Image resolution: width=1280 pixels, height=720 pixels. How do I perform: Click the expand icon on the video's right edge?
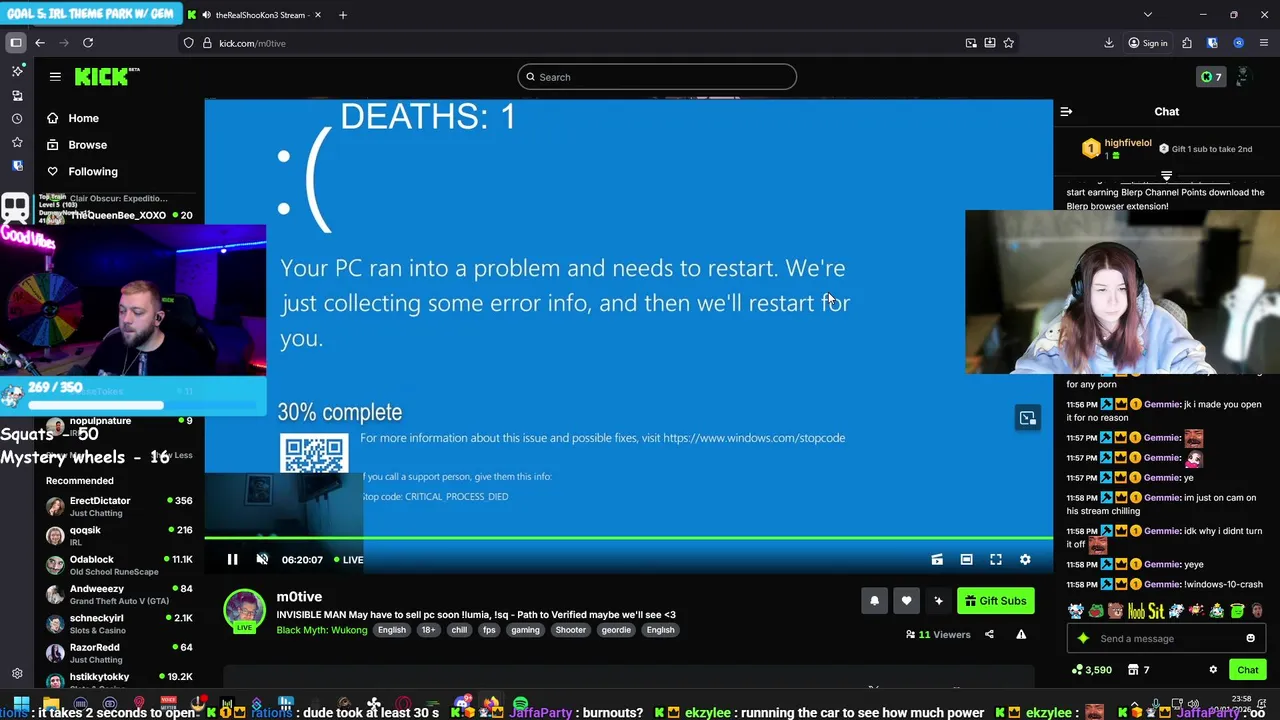[x=1028, y=418]
